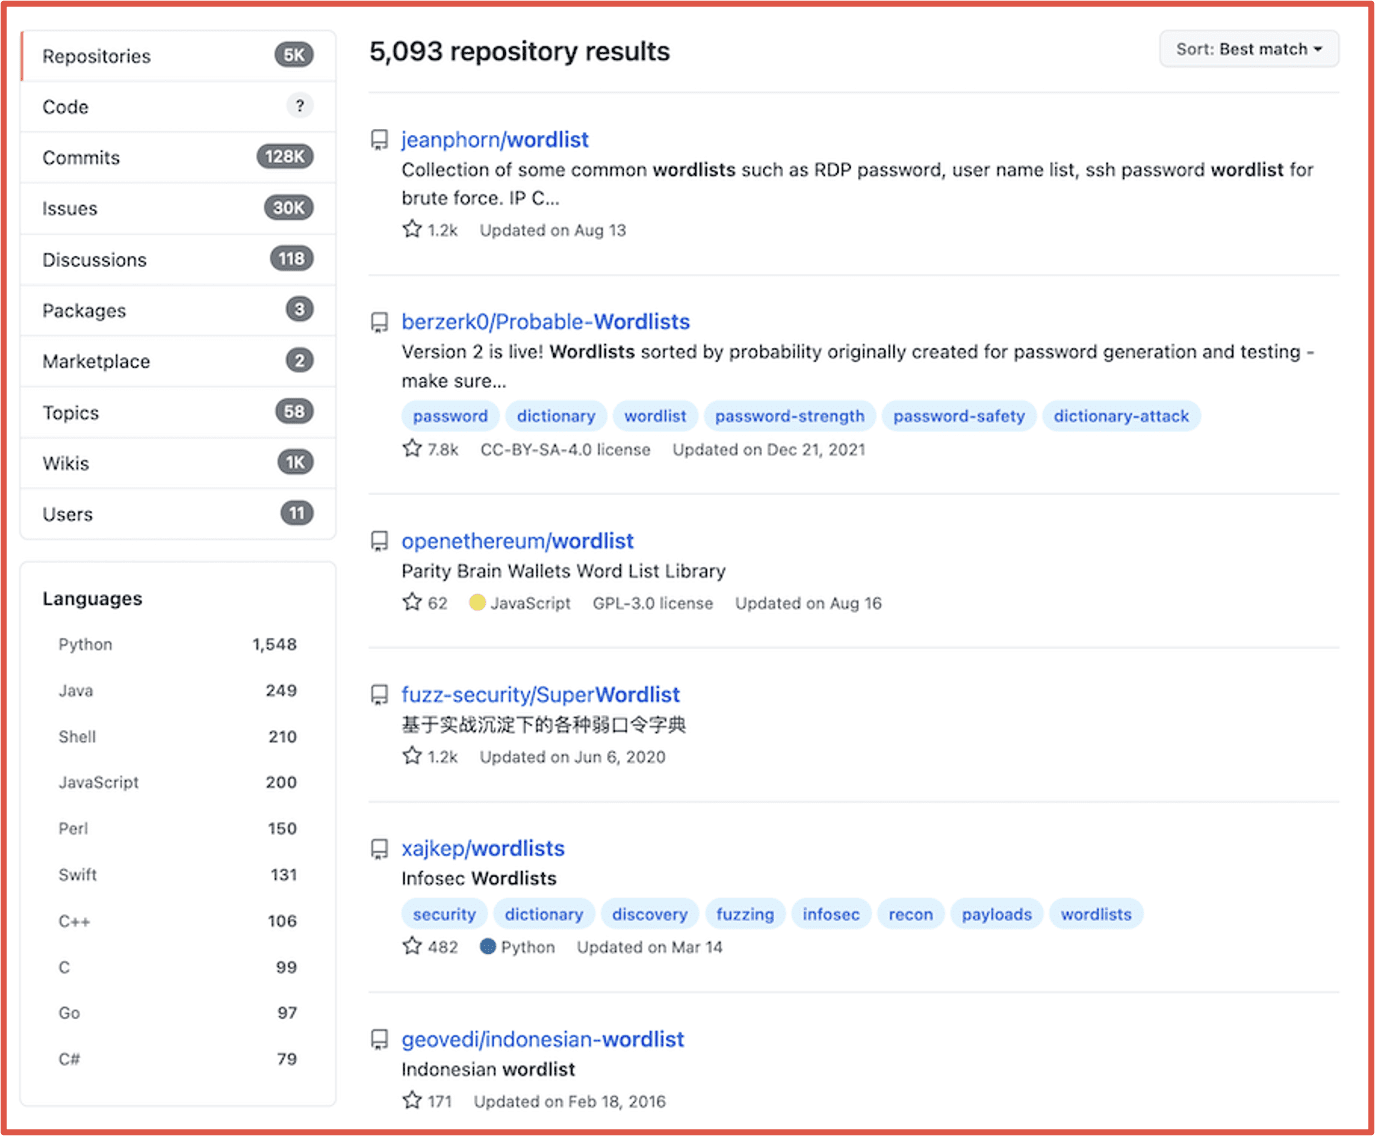Filter results by Go language
This screenshot has width=1376, height=1136.
click(177, 1013)
